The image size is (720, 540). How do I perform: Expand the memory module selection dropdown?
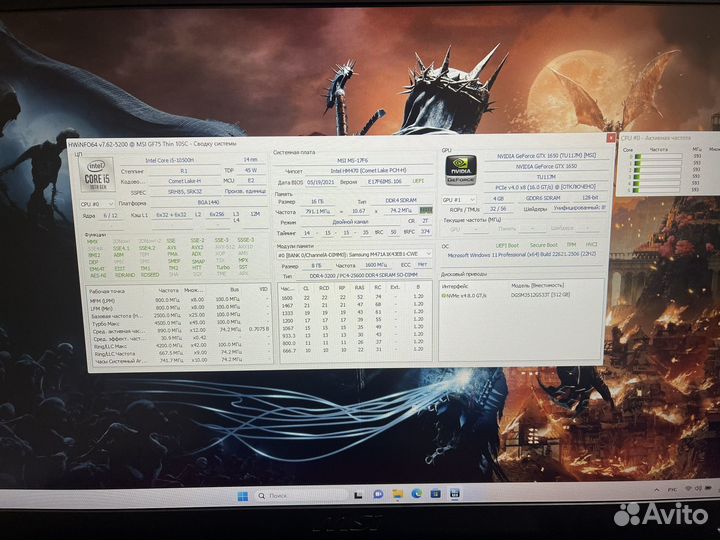coord(354,254)
